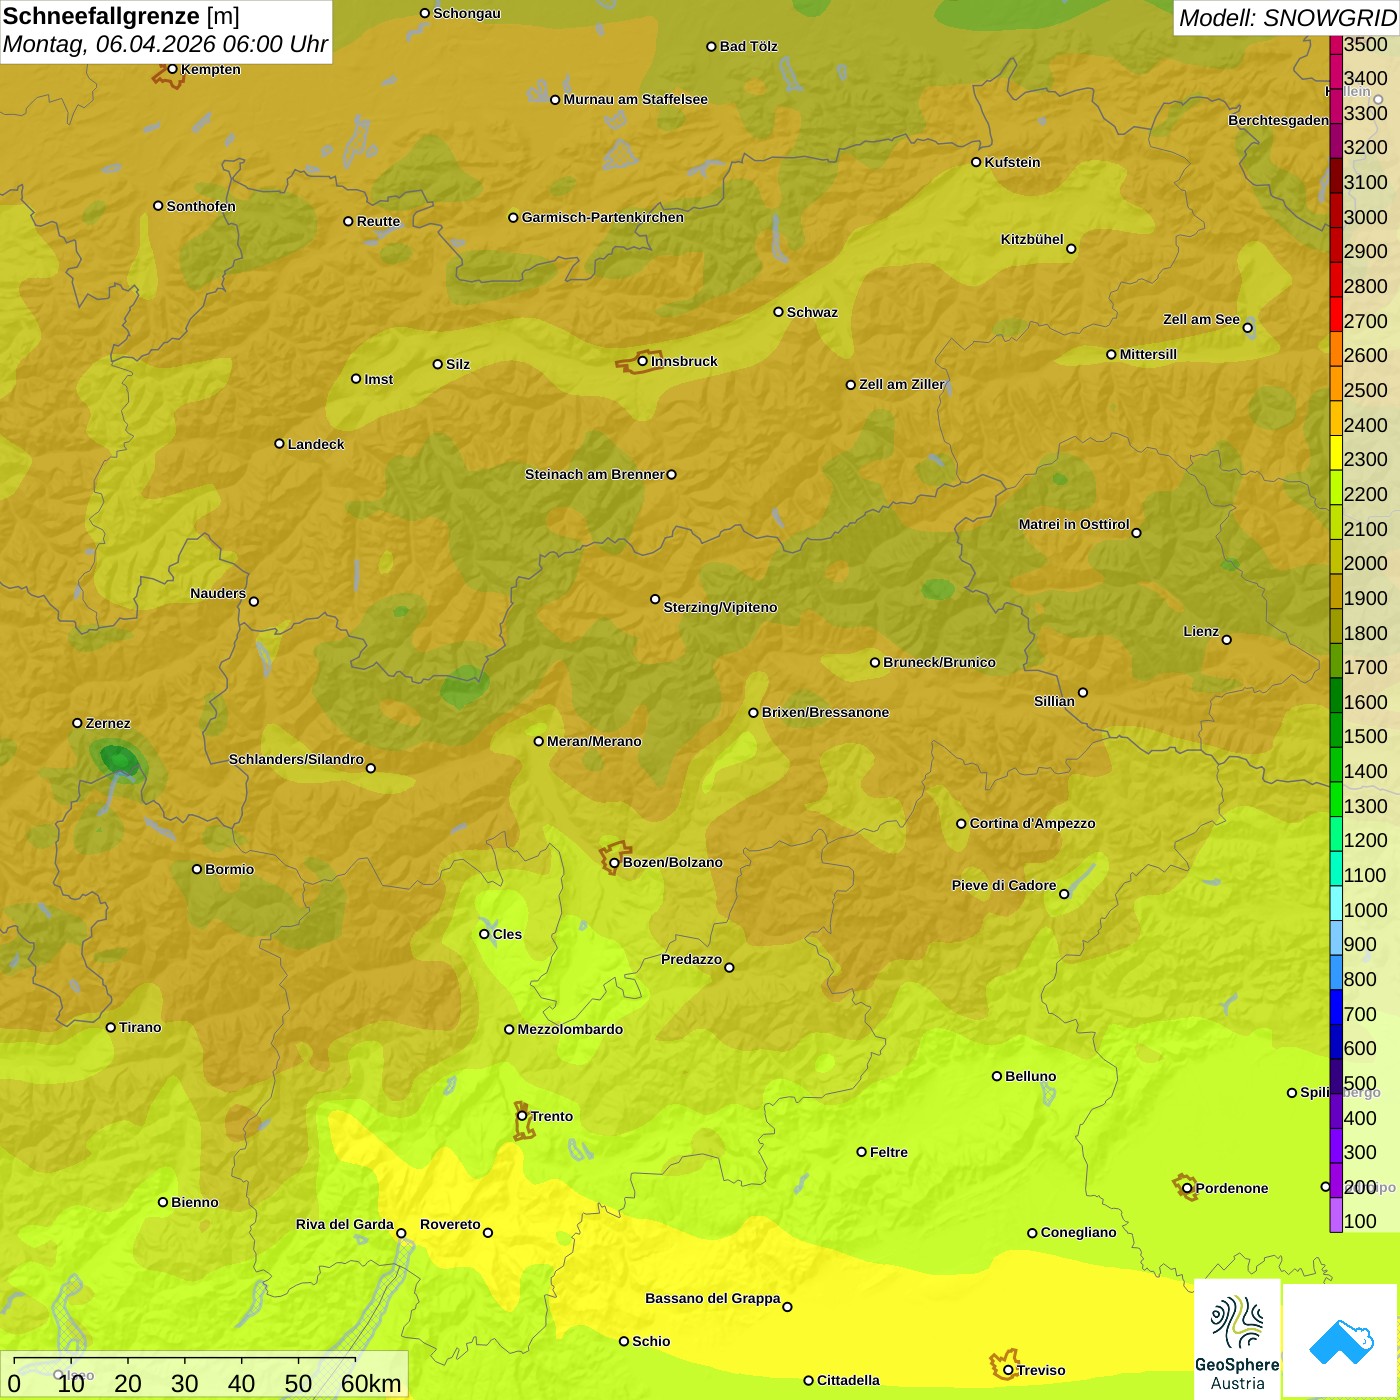Click the Sterzing/Vipiteno location dot
Screen dimensions: 1400x1400
click(x=655, y=599)
